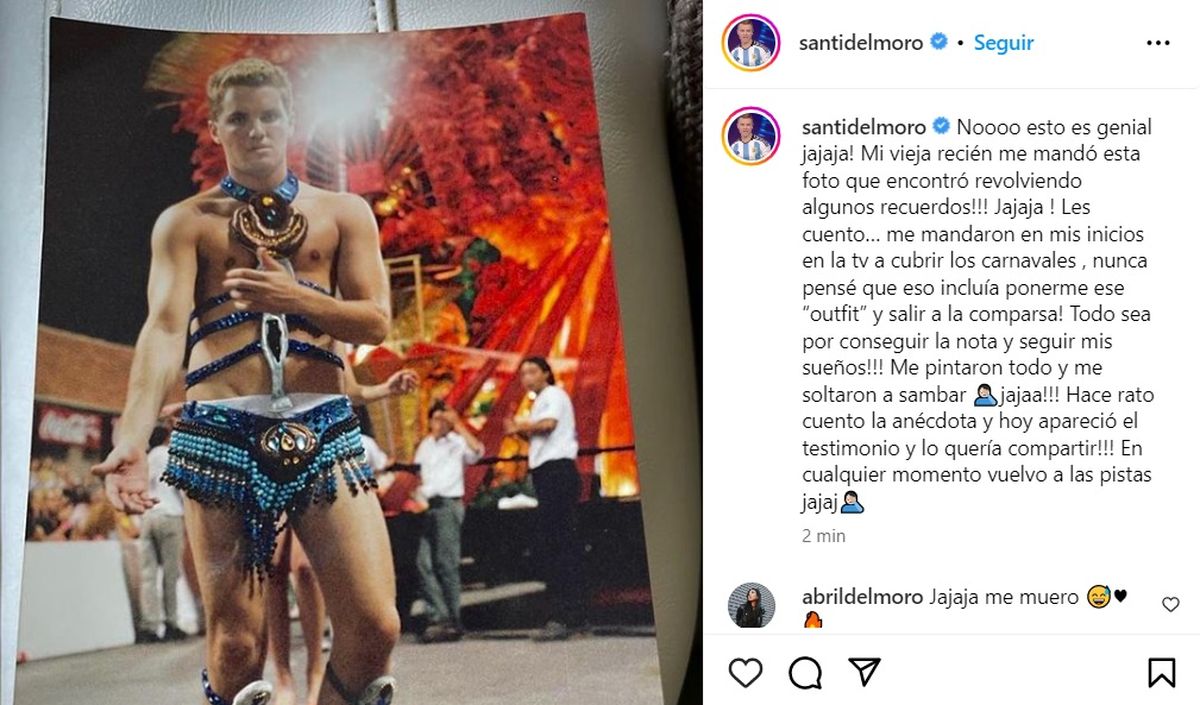1200x705 pixels.
Task: Share post using paper plane icon
Action: [864, 673]
